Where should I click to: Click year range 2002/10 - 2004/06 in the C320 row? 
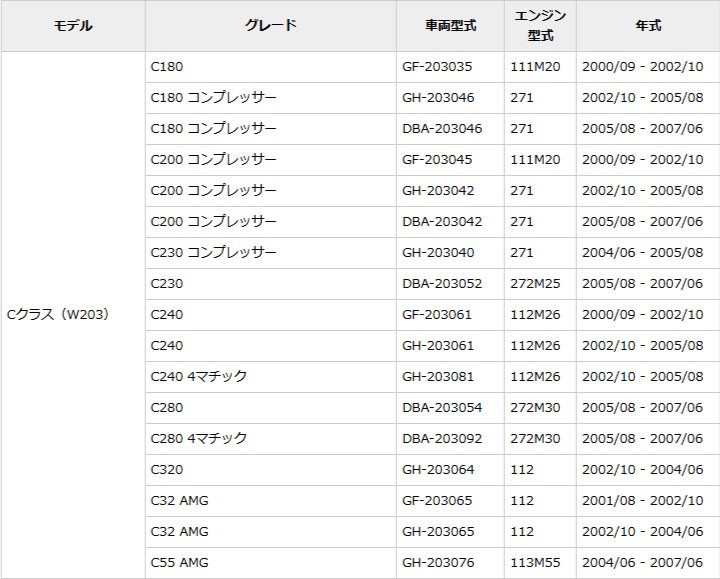[643, 470]
